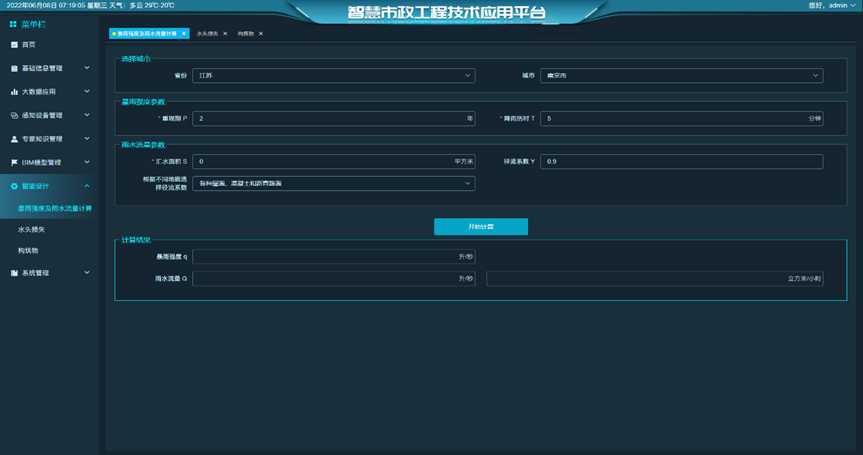Screen dimensions: 863x455
Task: Click the 大数据应用 bar chart icon
Action: (x=14, y=92)
